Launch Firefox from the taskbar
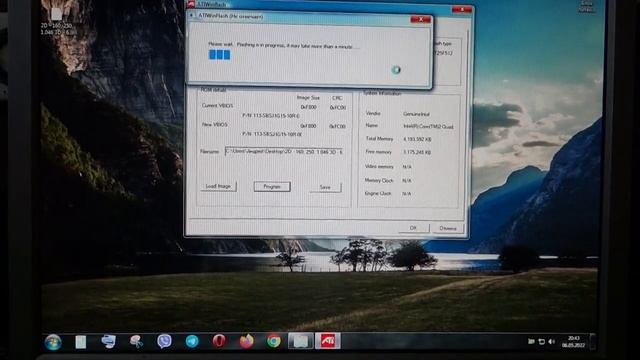 click(x=247, y=341)
